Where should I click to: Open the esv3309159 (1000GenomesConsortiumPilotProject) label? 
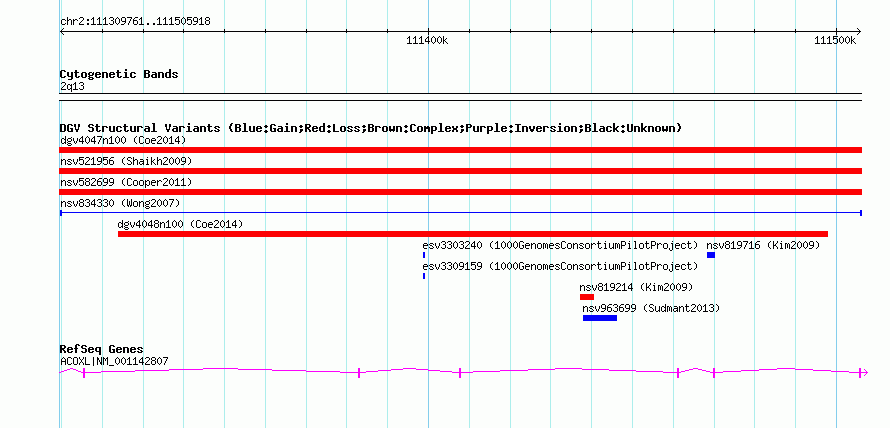[x=560, y=266]
